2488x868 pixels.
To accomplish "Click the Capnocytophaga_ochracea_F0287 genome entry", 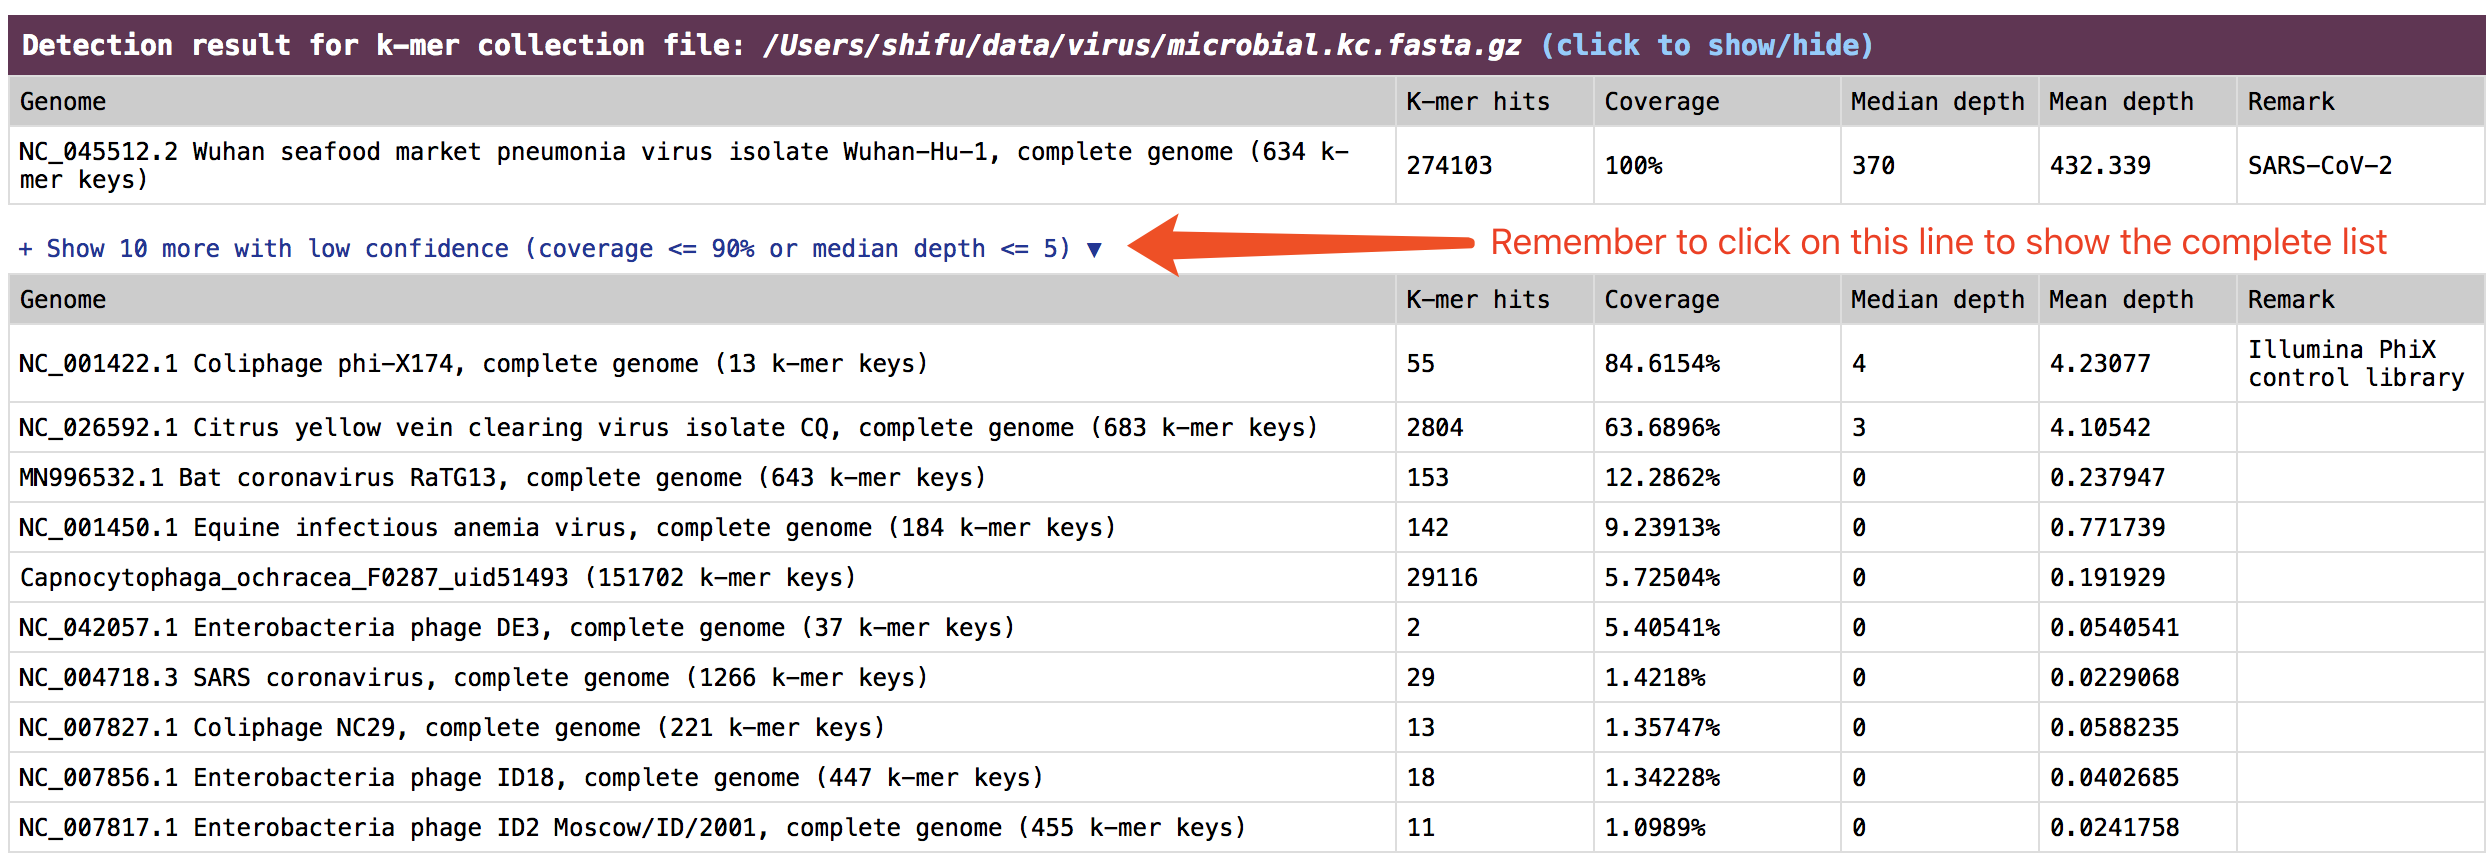I will point(437,577).
